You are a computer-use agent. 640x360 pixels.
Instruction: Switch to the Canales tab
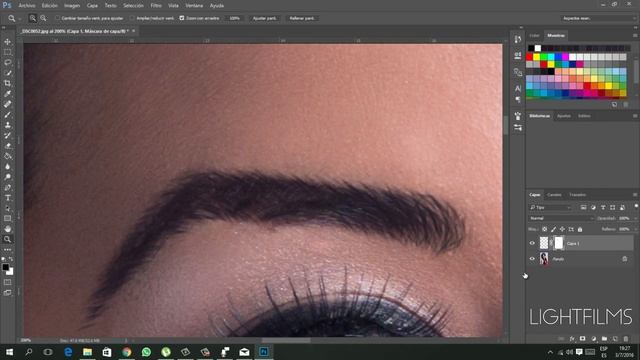click(x=554, y=195)
